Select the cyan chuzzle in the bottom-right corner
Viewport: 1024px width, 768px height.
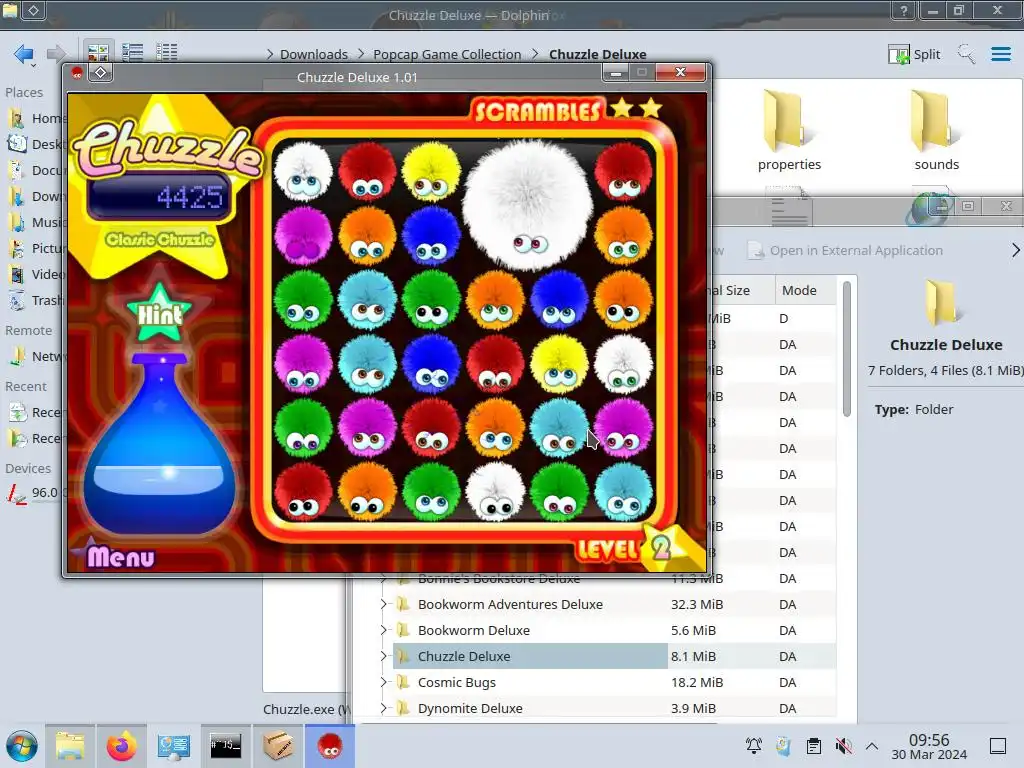623,491
